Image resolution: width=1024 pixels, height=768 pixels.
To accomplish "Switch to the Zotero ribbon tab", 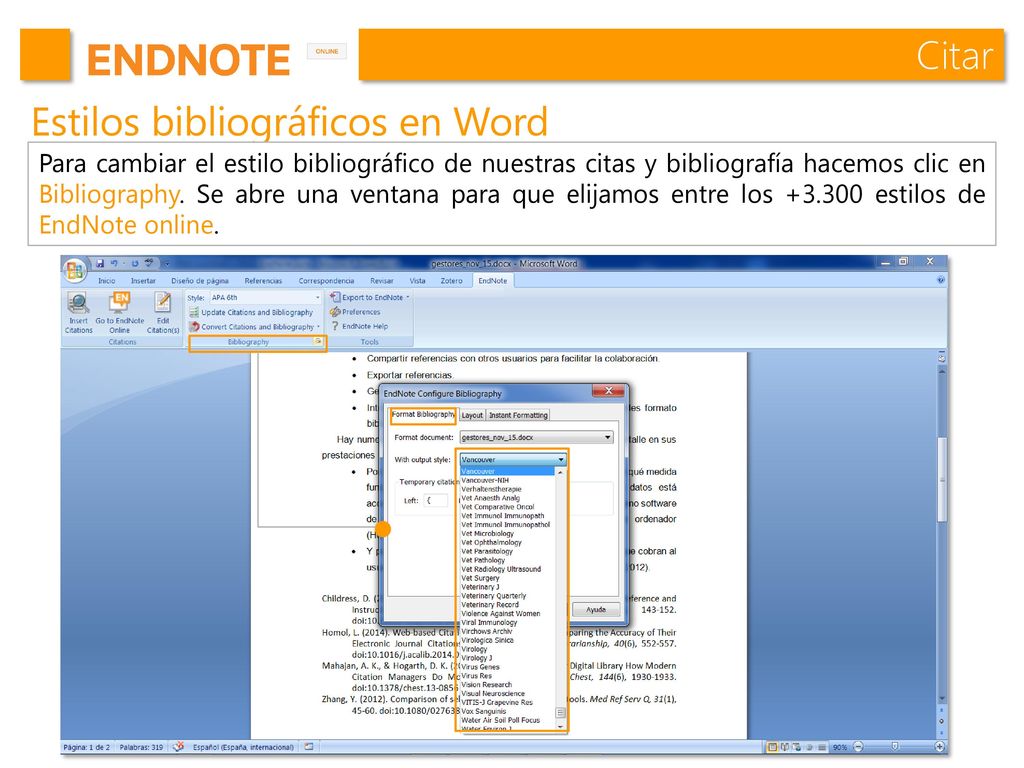I will click(x=451, y=281).
